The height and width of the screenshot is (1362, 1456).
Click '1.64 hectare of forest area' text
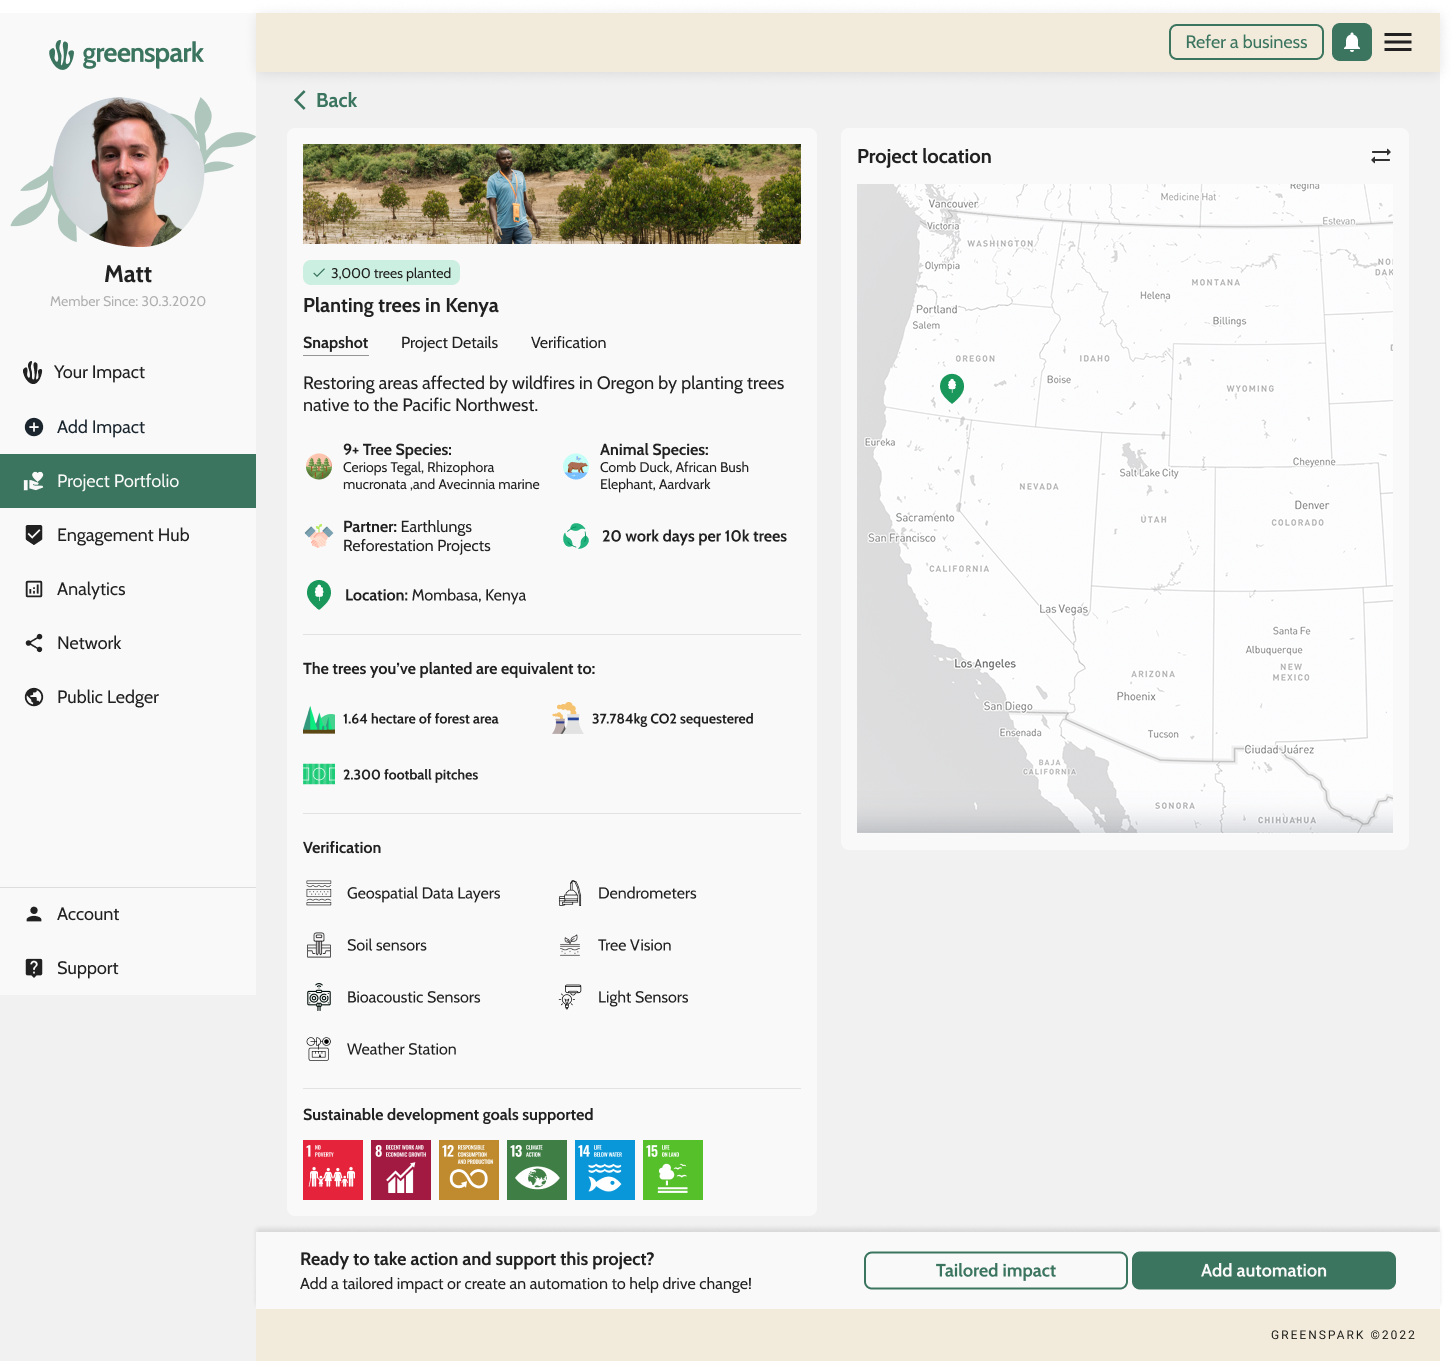tap(420, 719)
